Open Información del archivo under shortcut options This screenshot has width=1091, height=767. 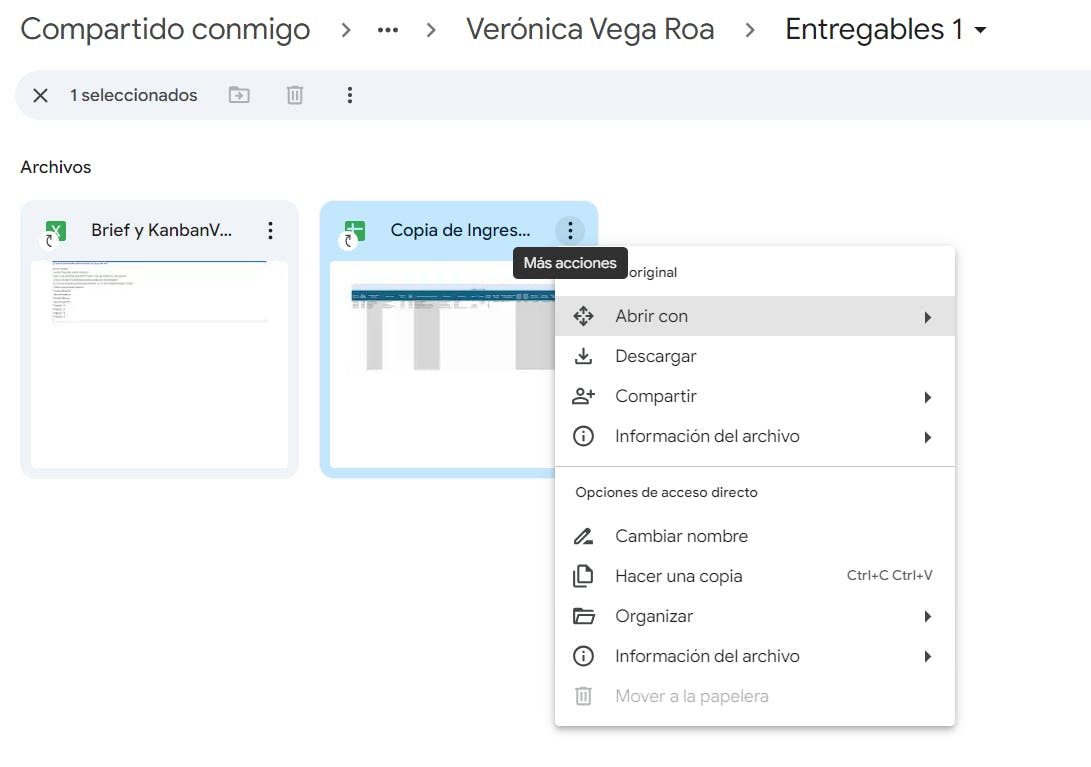coord(707,657)
